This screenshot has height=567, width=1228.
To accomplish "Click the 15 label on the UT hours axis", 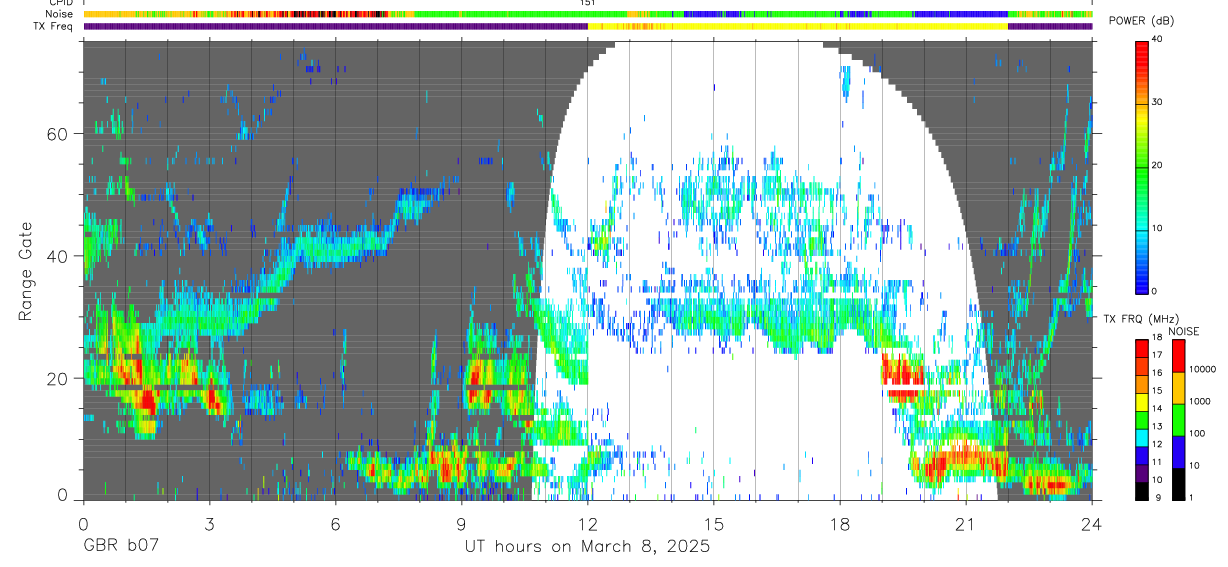I will (x=714, y=522).
